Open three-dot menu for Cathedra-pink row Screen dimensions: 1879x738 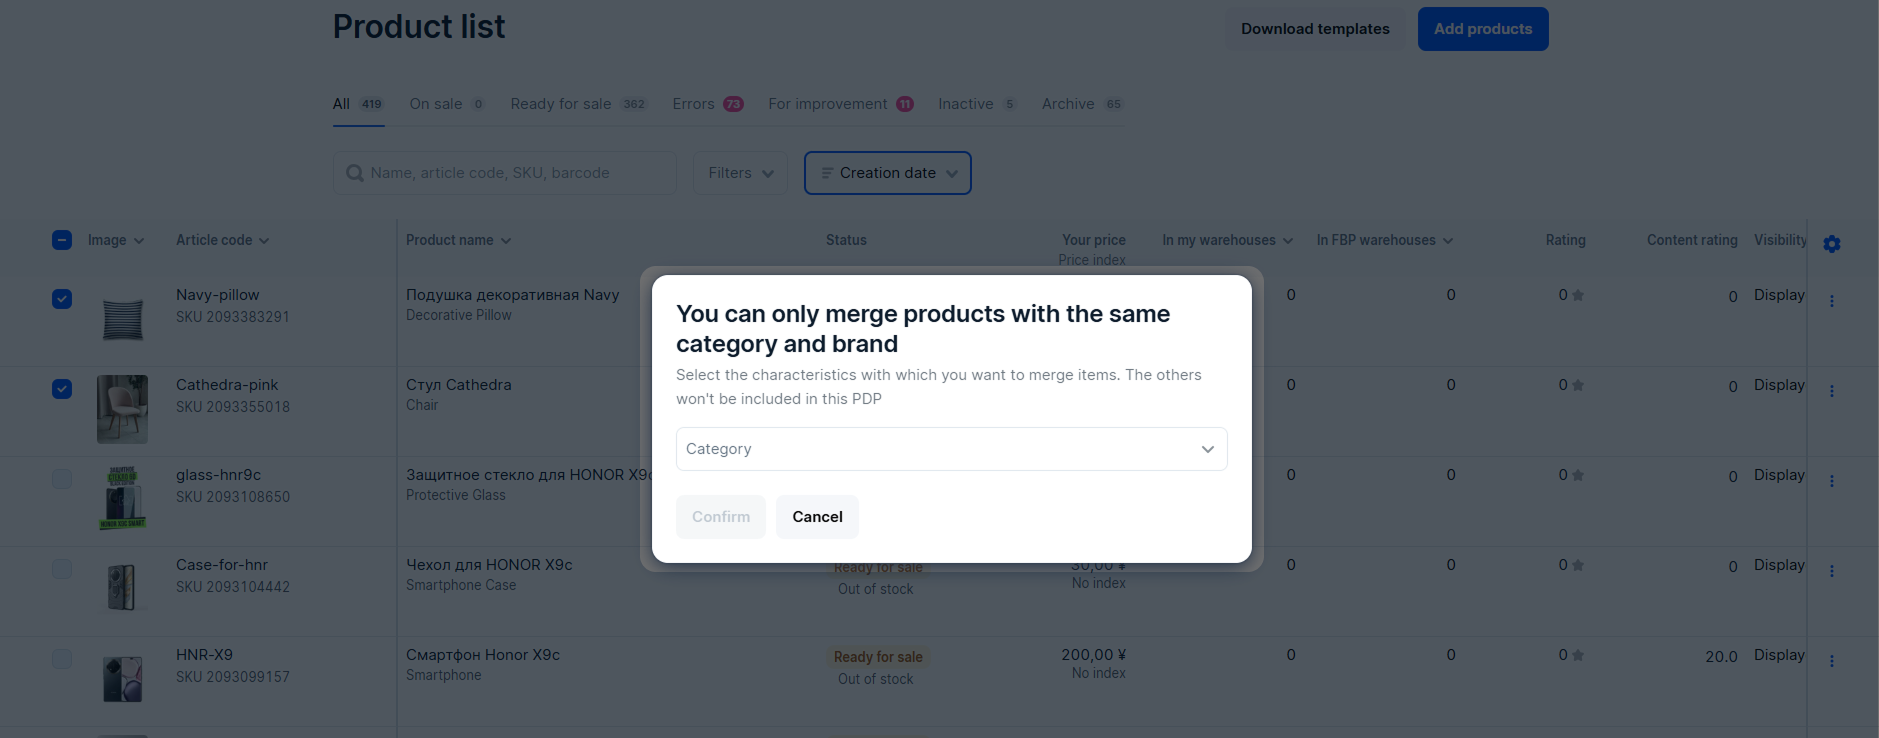(1831, 391)
